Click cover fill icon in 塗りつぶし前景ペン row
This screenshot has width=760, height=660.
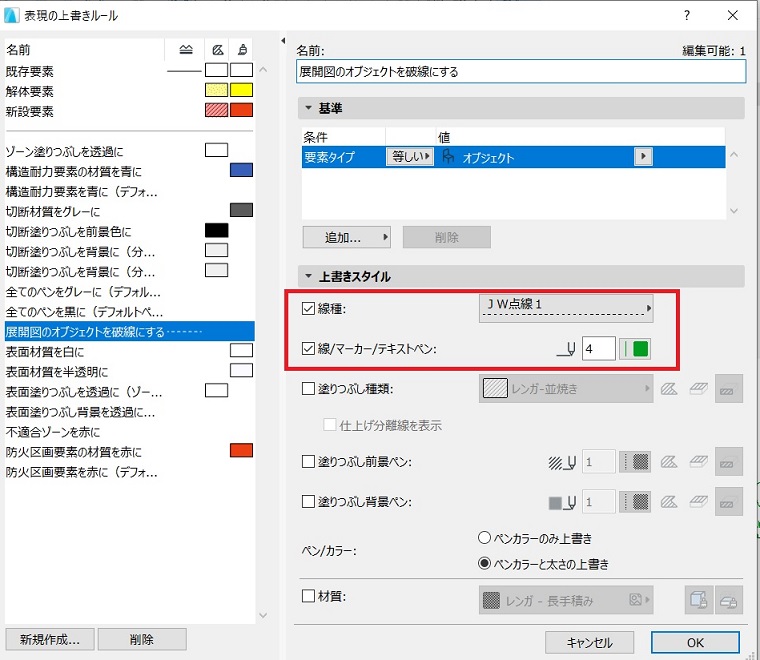[x=698, y=462]
